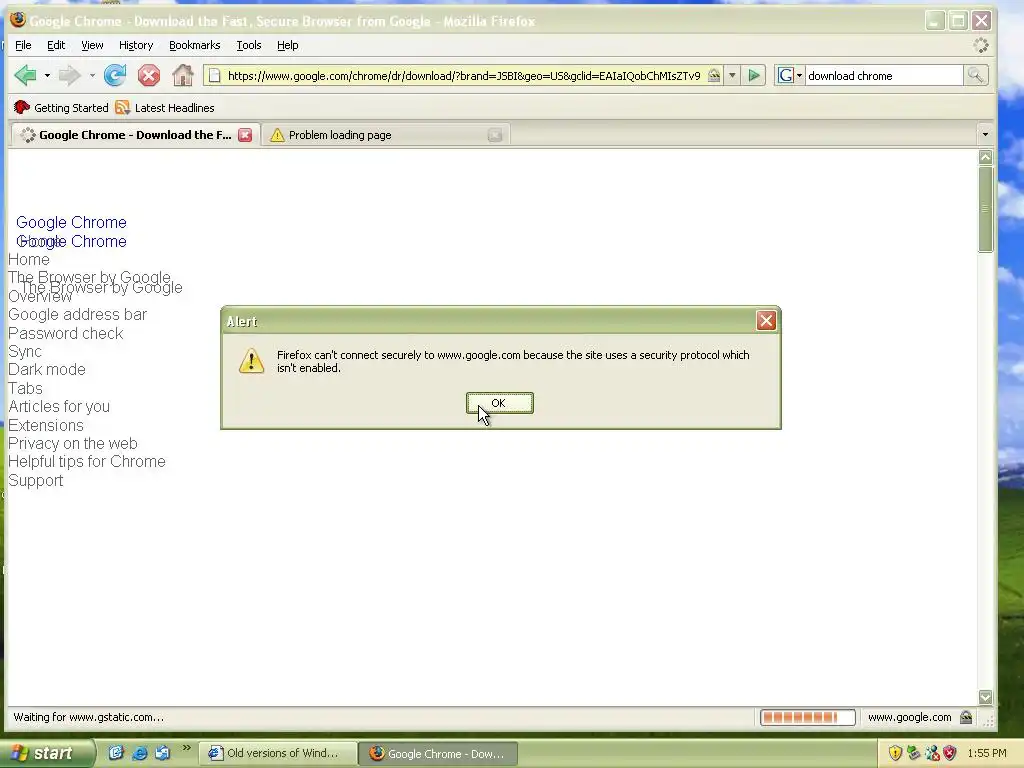Click the Forward arrow navigation button
The width and height of the screenshot is (1024, 768).
[69, 76]
